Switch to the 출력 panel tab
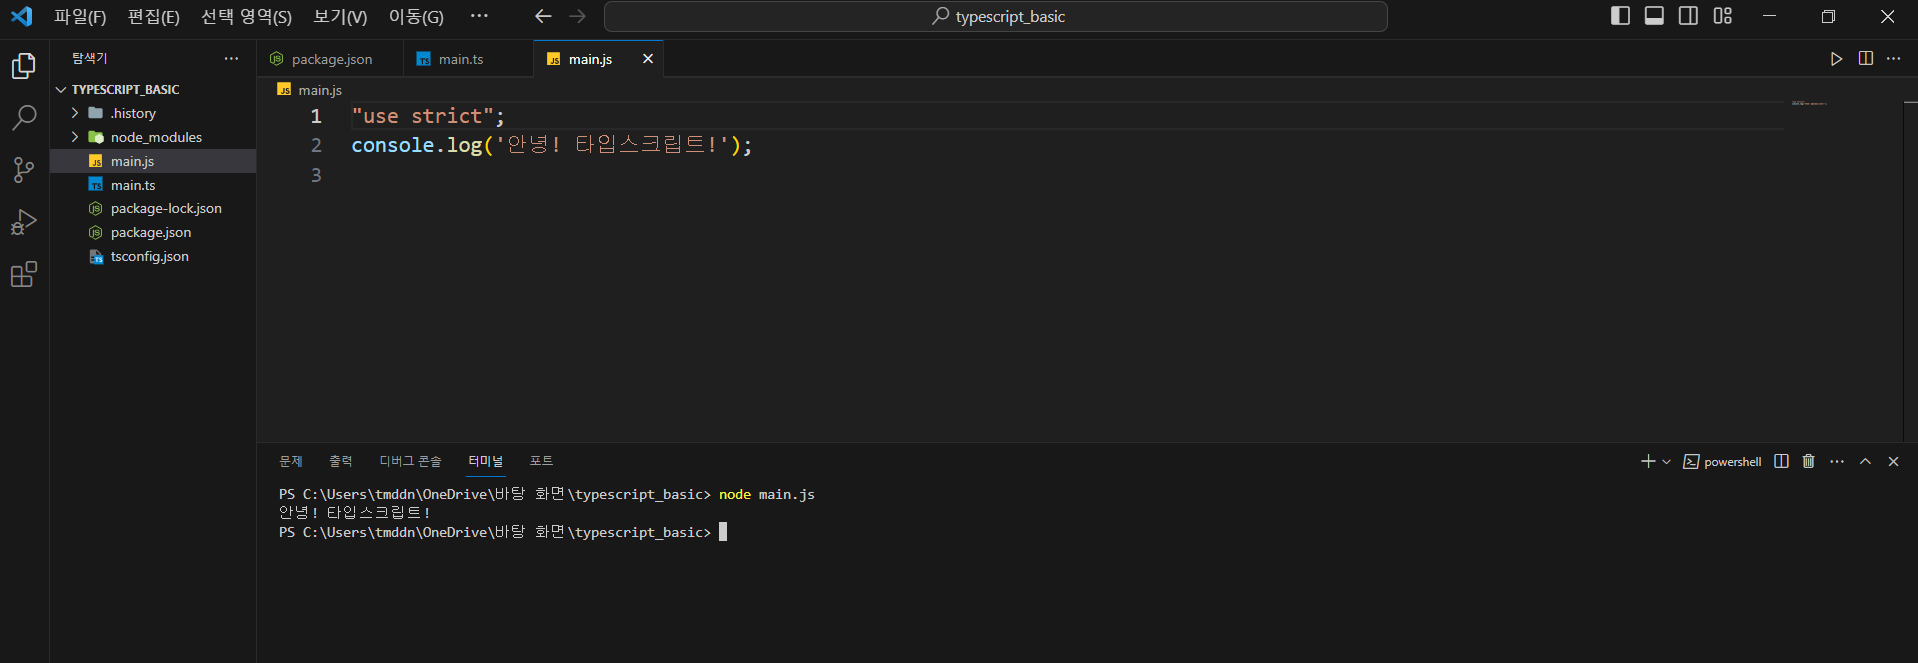The image size is (1918, 663). [341, 461]
